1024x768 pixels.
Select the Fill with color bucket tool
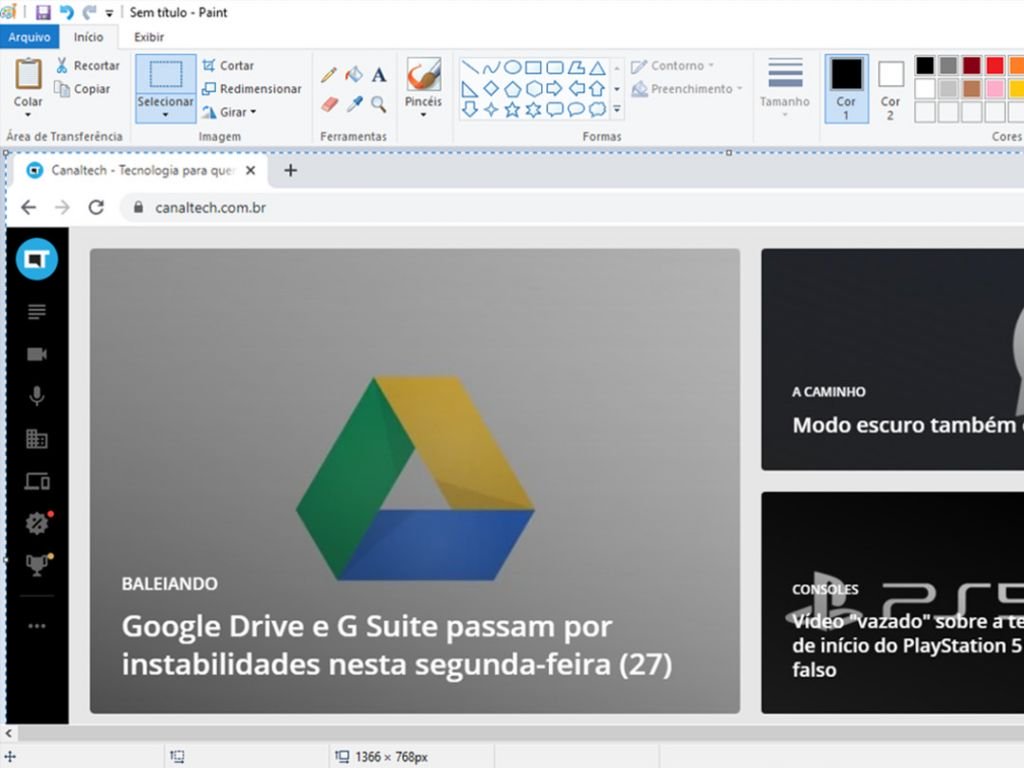pos(354,74)
